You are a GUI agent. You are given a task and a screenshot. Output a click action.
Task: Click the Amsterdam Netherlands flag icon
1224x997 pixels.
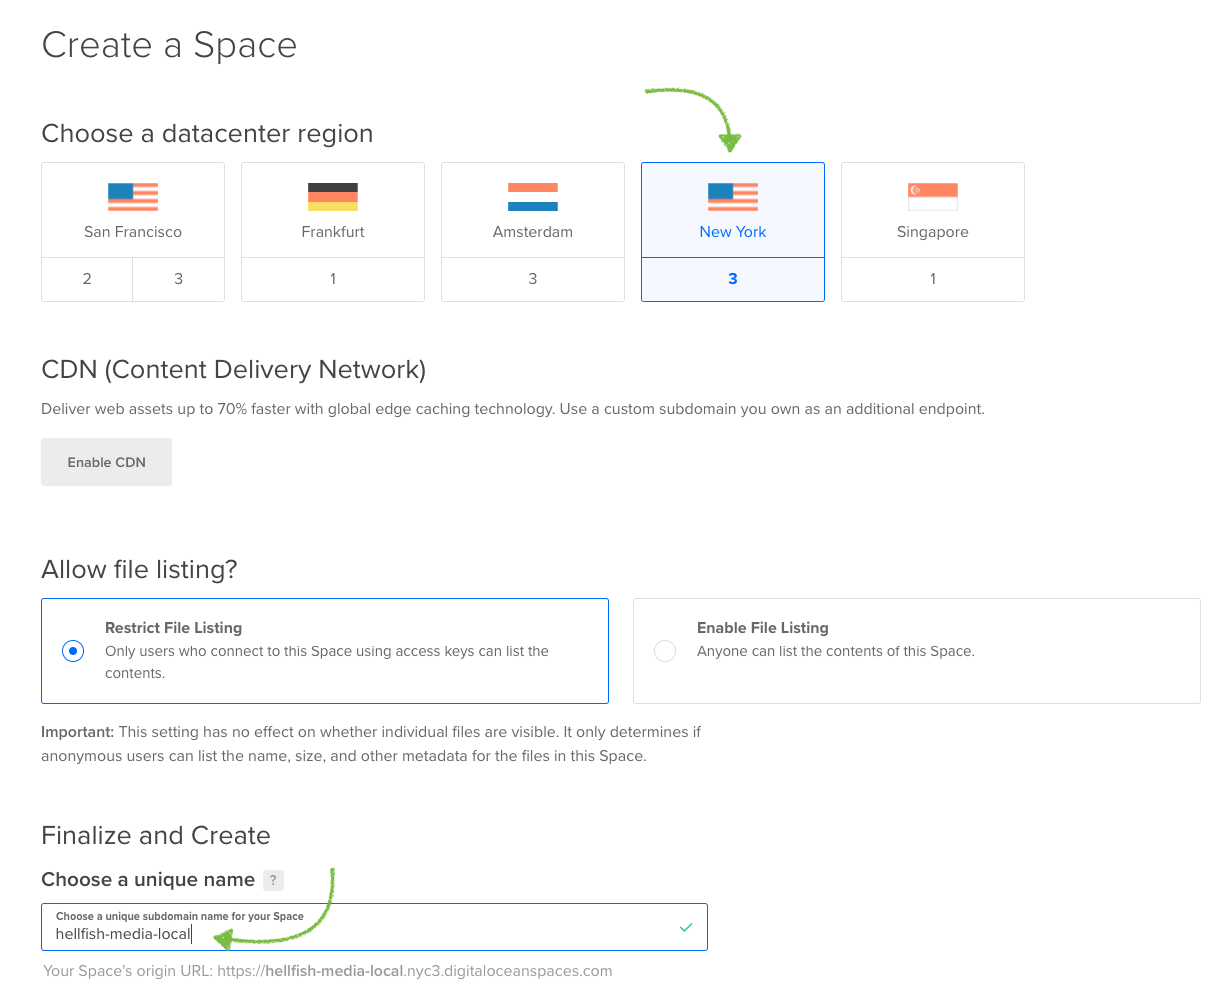533,197
